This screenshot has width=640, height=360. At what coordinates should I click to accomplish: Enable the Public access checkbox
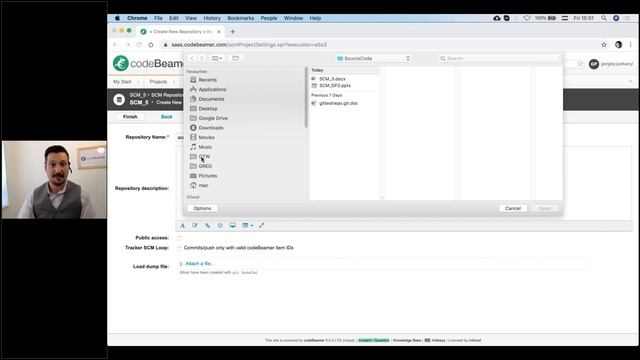tap(180, 238)
